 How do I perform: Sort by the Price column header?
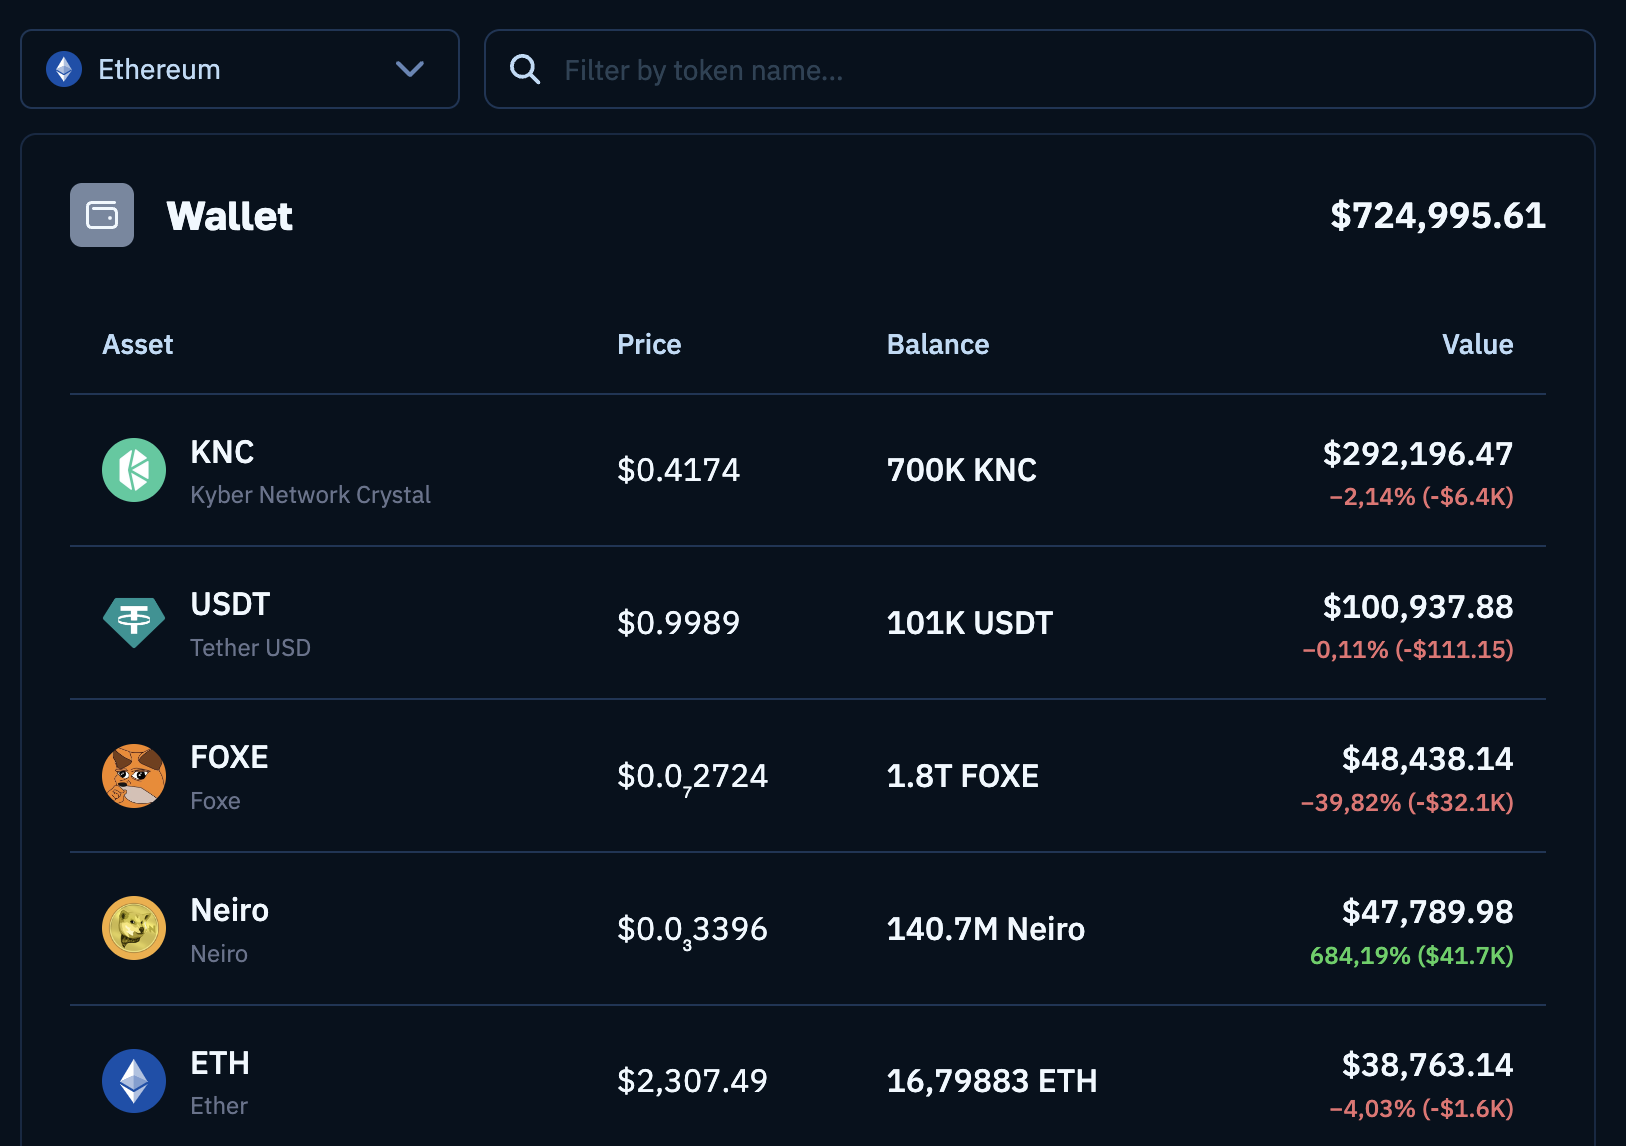coord(649,344)
